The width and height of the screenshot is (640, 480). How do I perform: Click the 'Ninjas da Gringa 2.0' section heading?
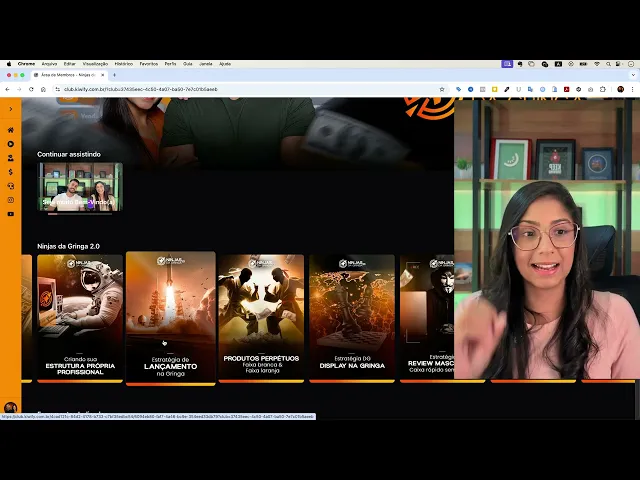[68, 246]
